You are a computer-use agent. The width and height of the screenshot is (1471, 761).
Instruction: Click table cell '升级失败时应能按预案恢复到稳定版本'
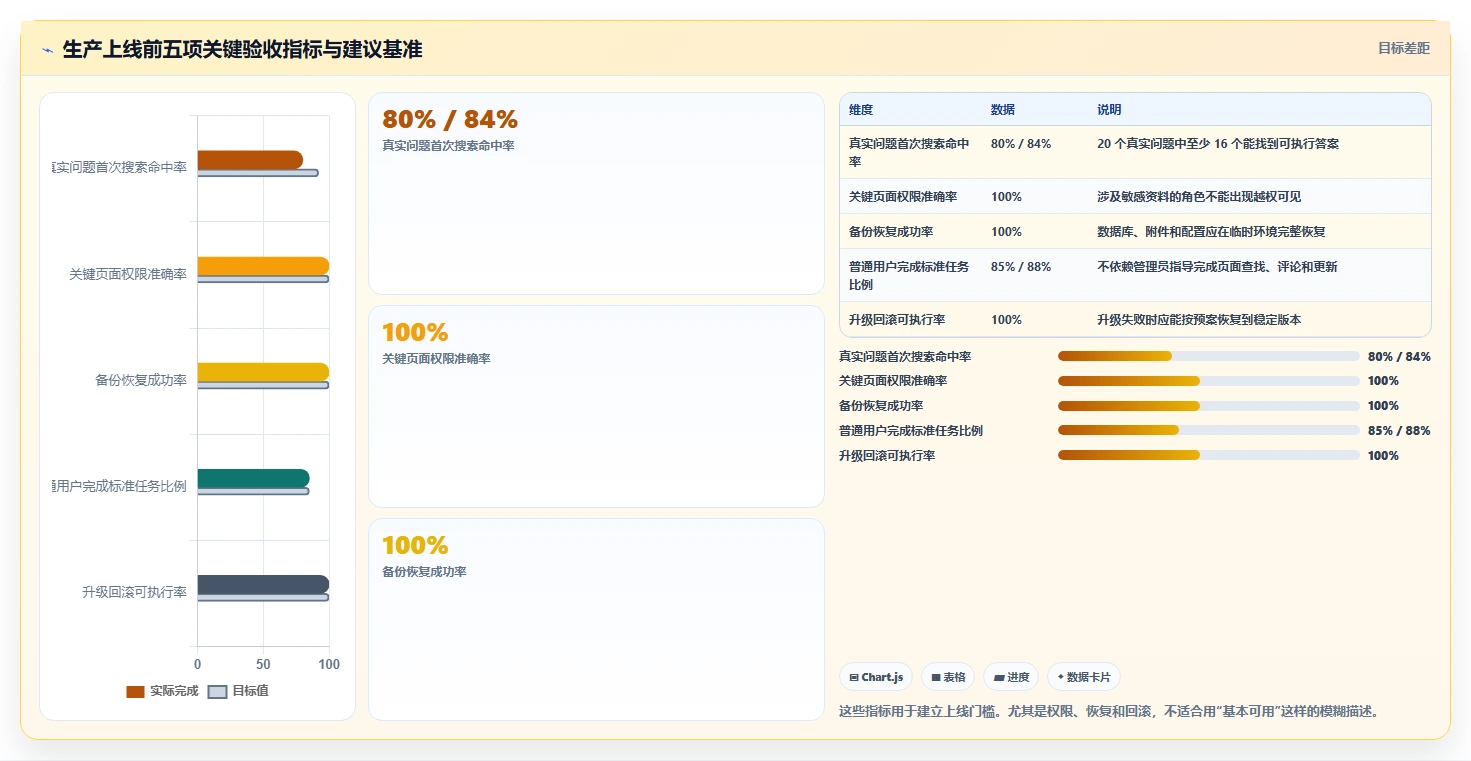pyautogui.click(x=1199, y=320)
